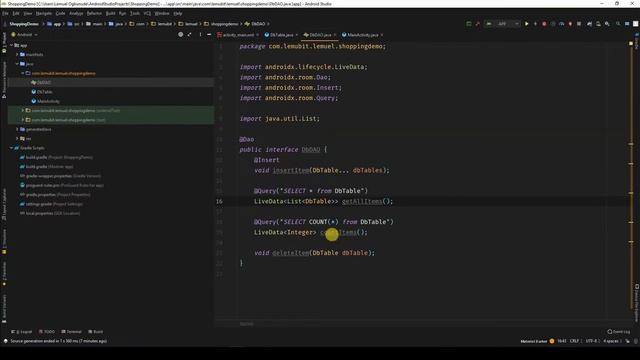The height and width of the screenshot is (360, 640).
Task: Click the ShoppingDemo breadcrumb
Action: pyautogui.click(x=24, y=24)
